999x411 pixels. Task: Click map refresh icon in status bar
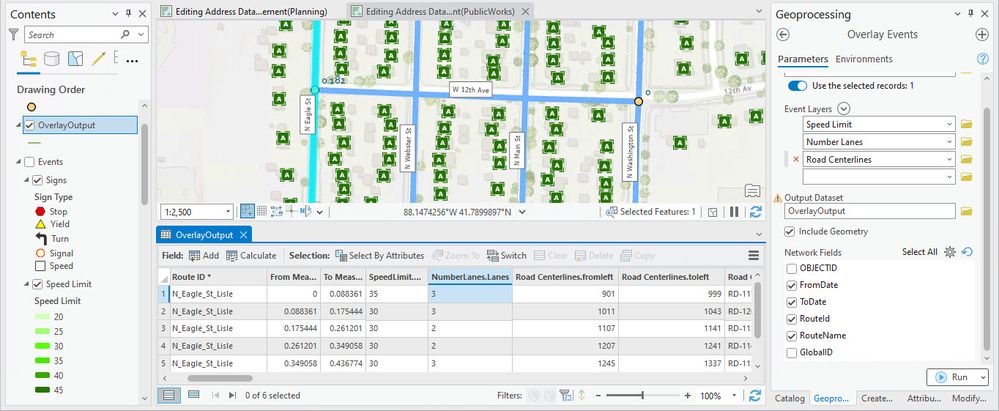pyautogui.click(x=756, y=212)
